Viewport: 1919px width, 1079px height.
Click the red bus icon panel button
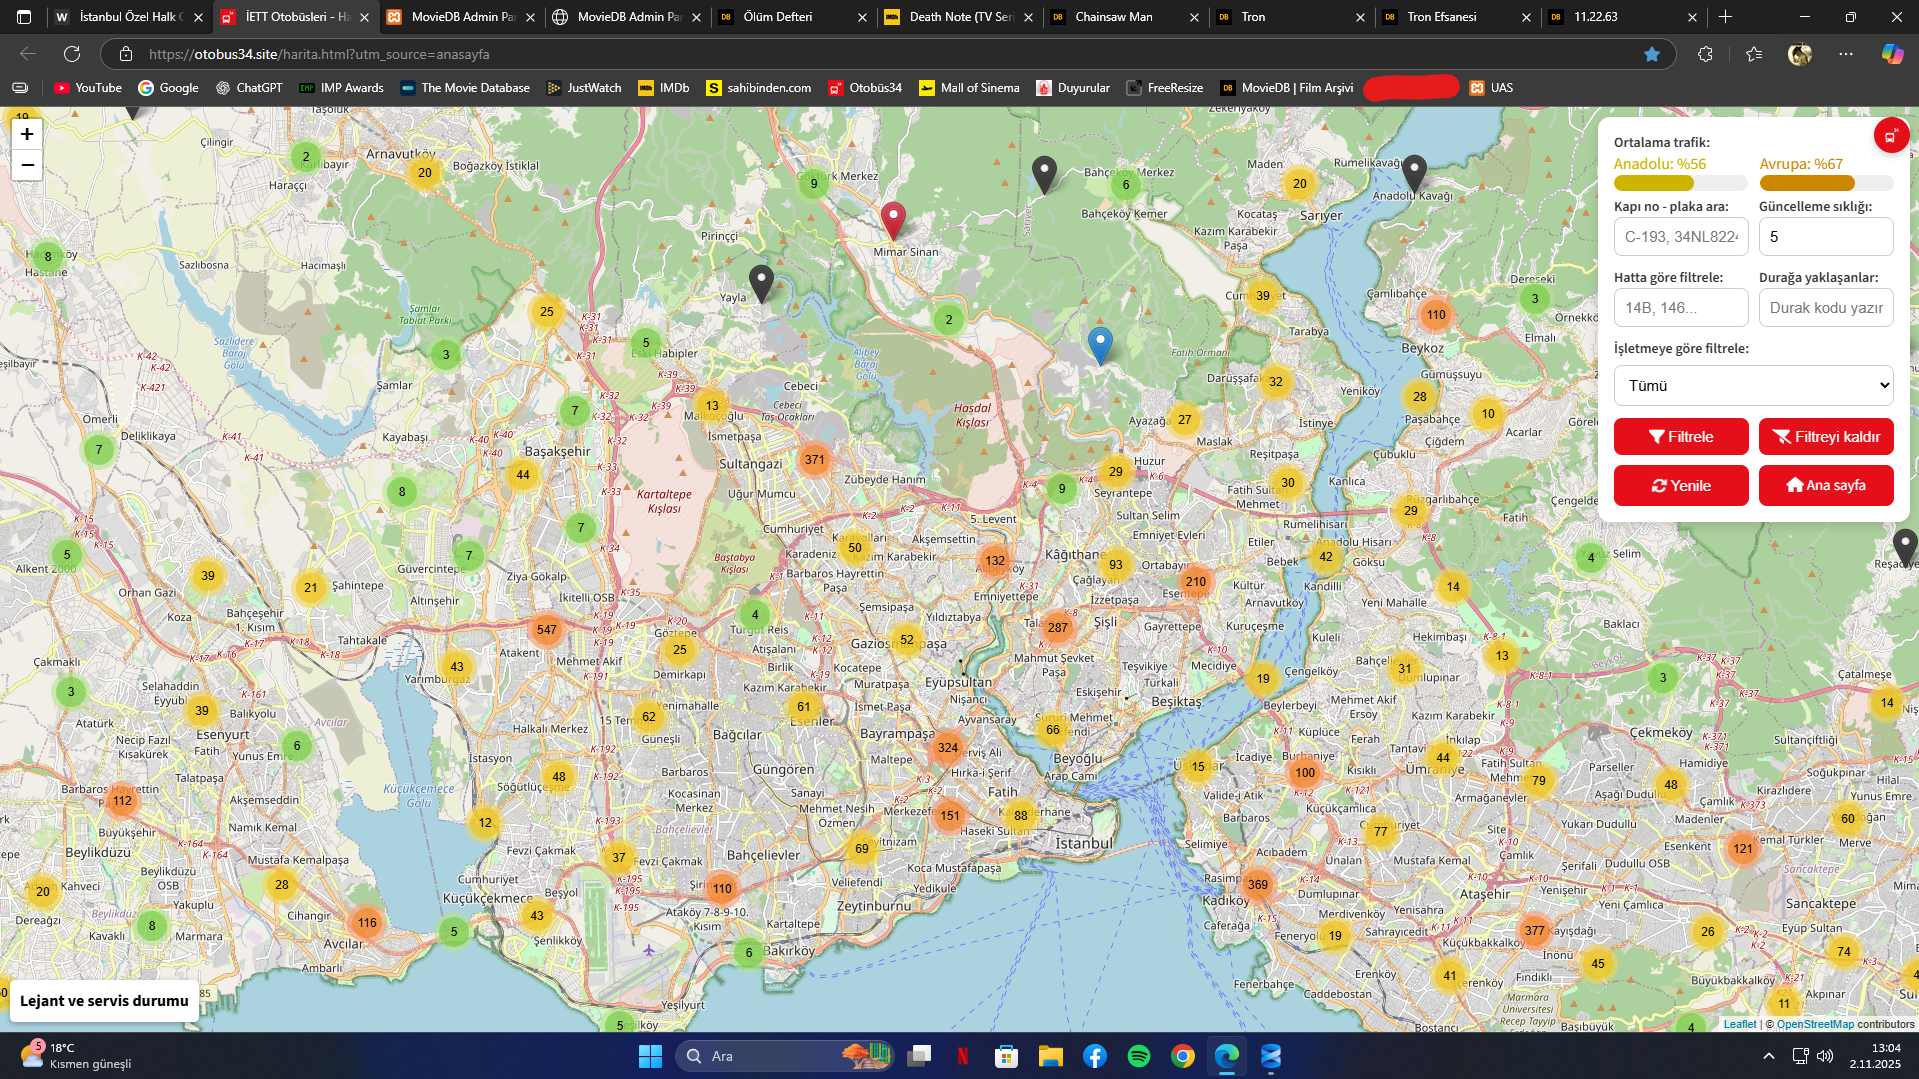(x=1890, y=136)
